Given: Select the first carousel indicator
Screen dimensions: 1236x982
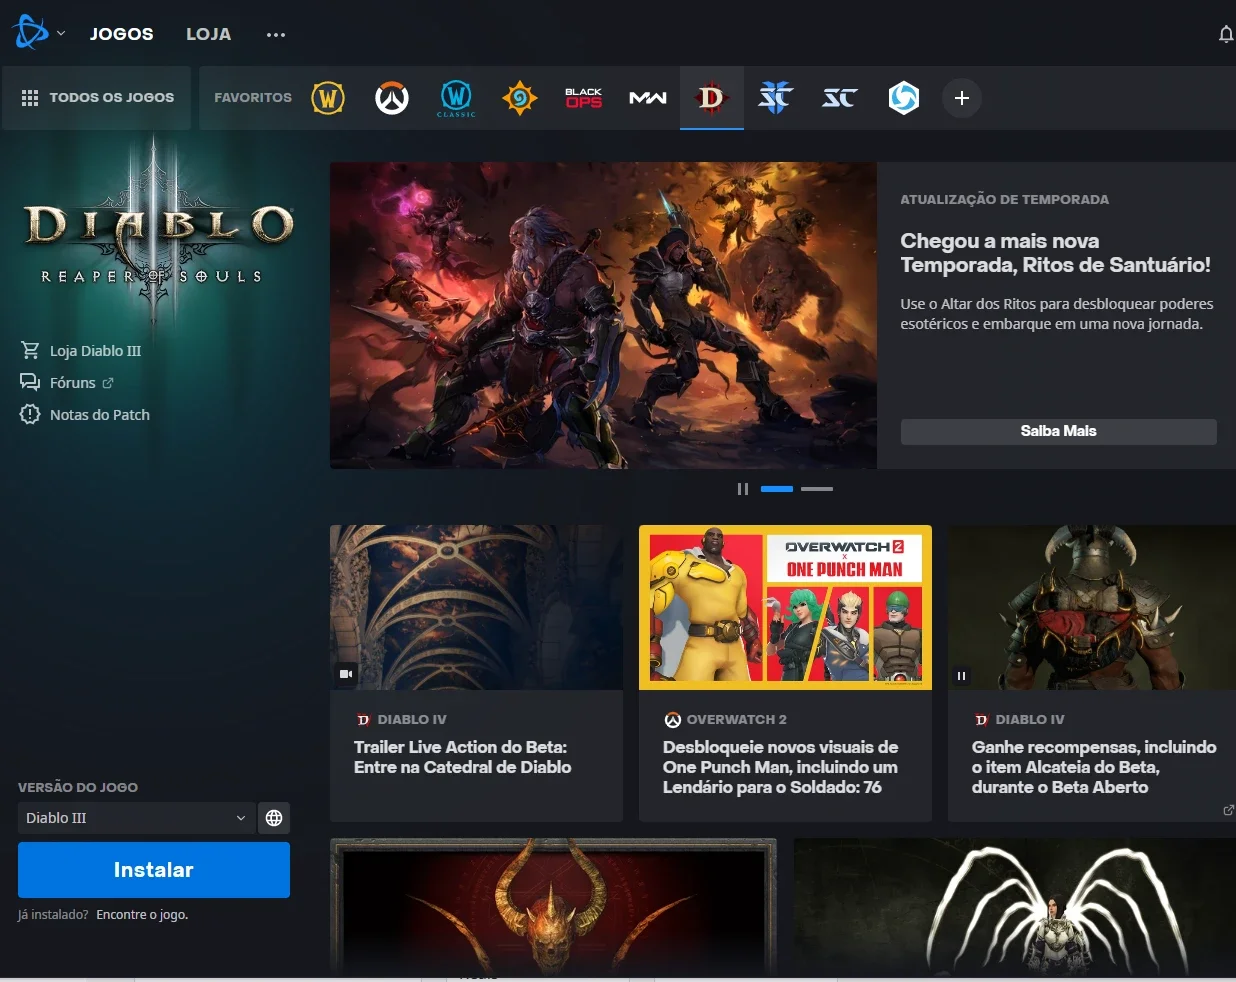Looking at the screenshot, I should pyautogui.click(x=777, y=489).
